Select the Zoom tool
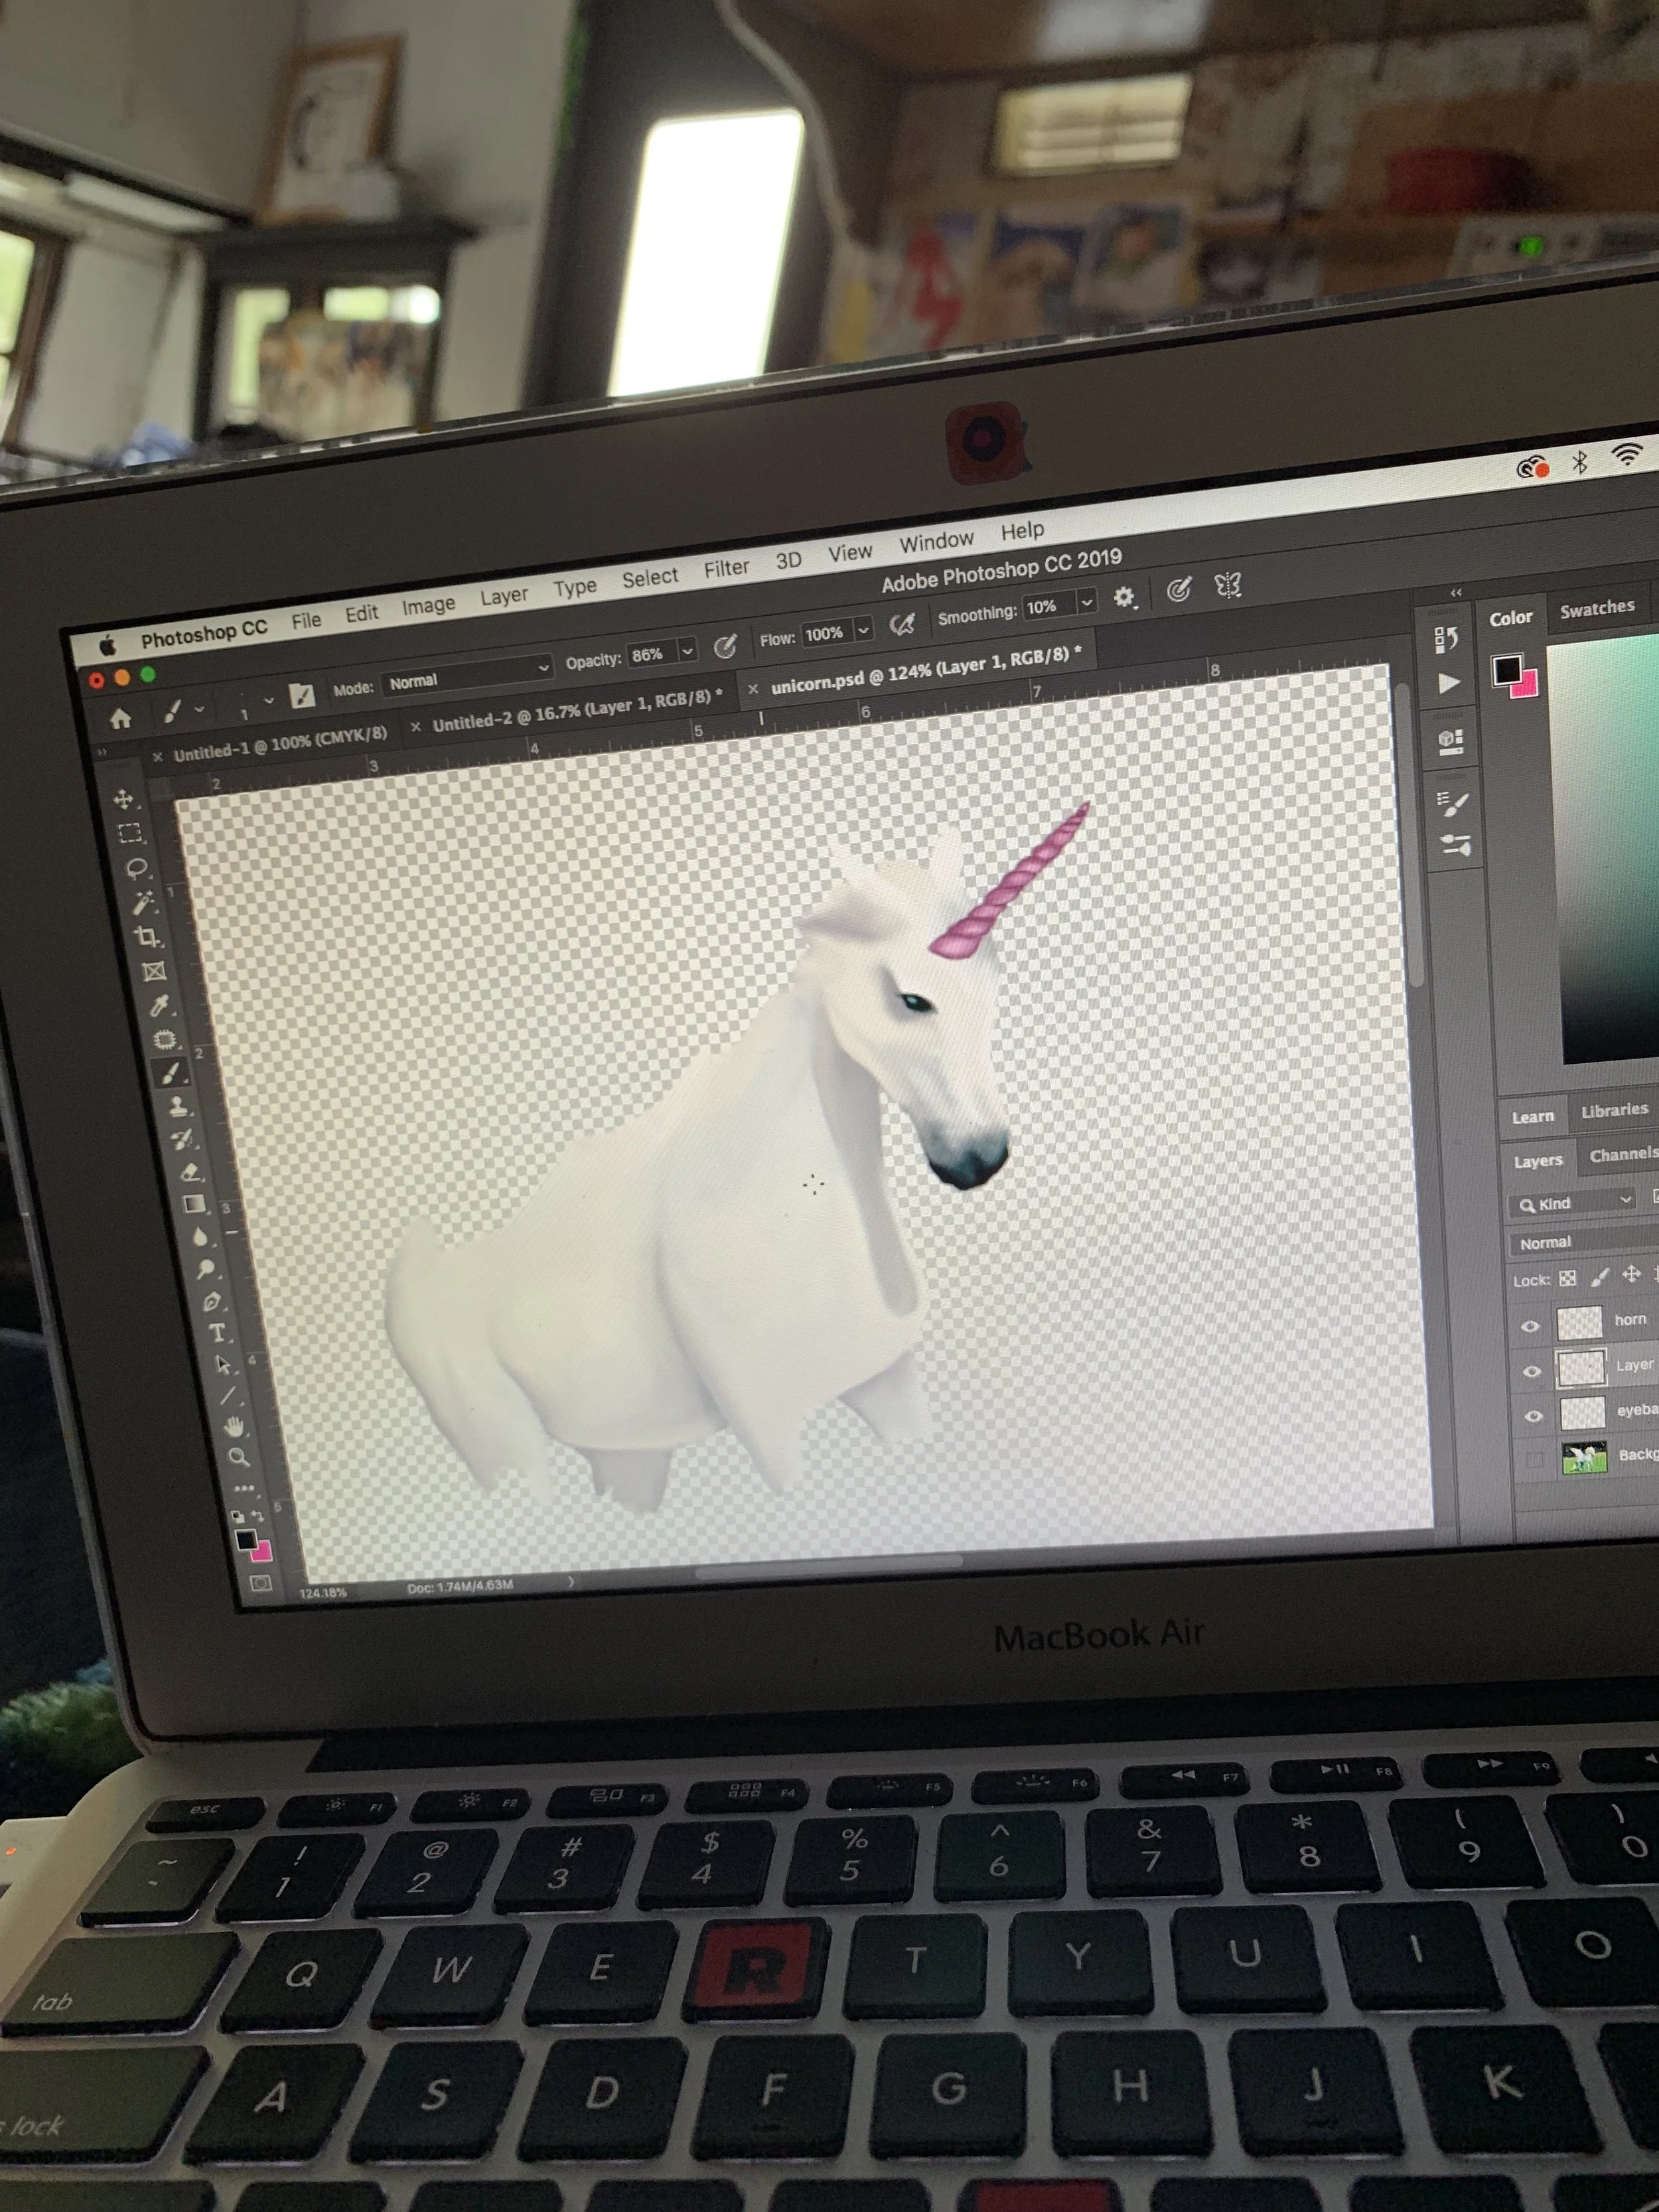 pyautogui.click(x=238, y=1457)
